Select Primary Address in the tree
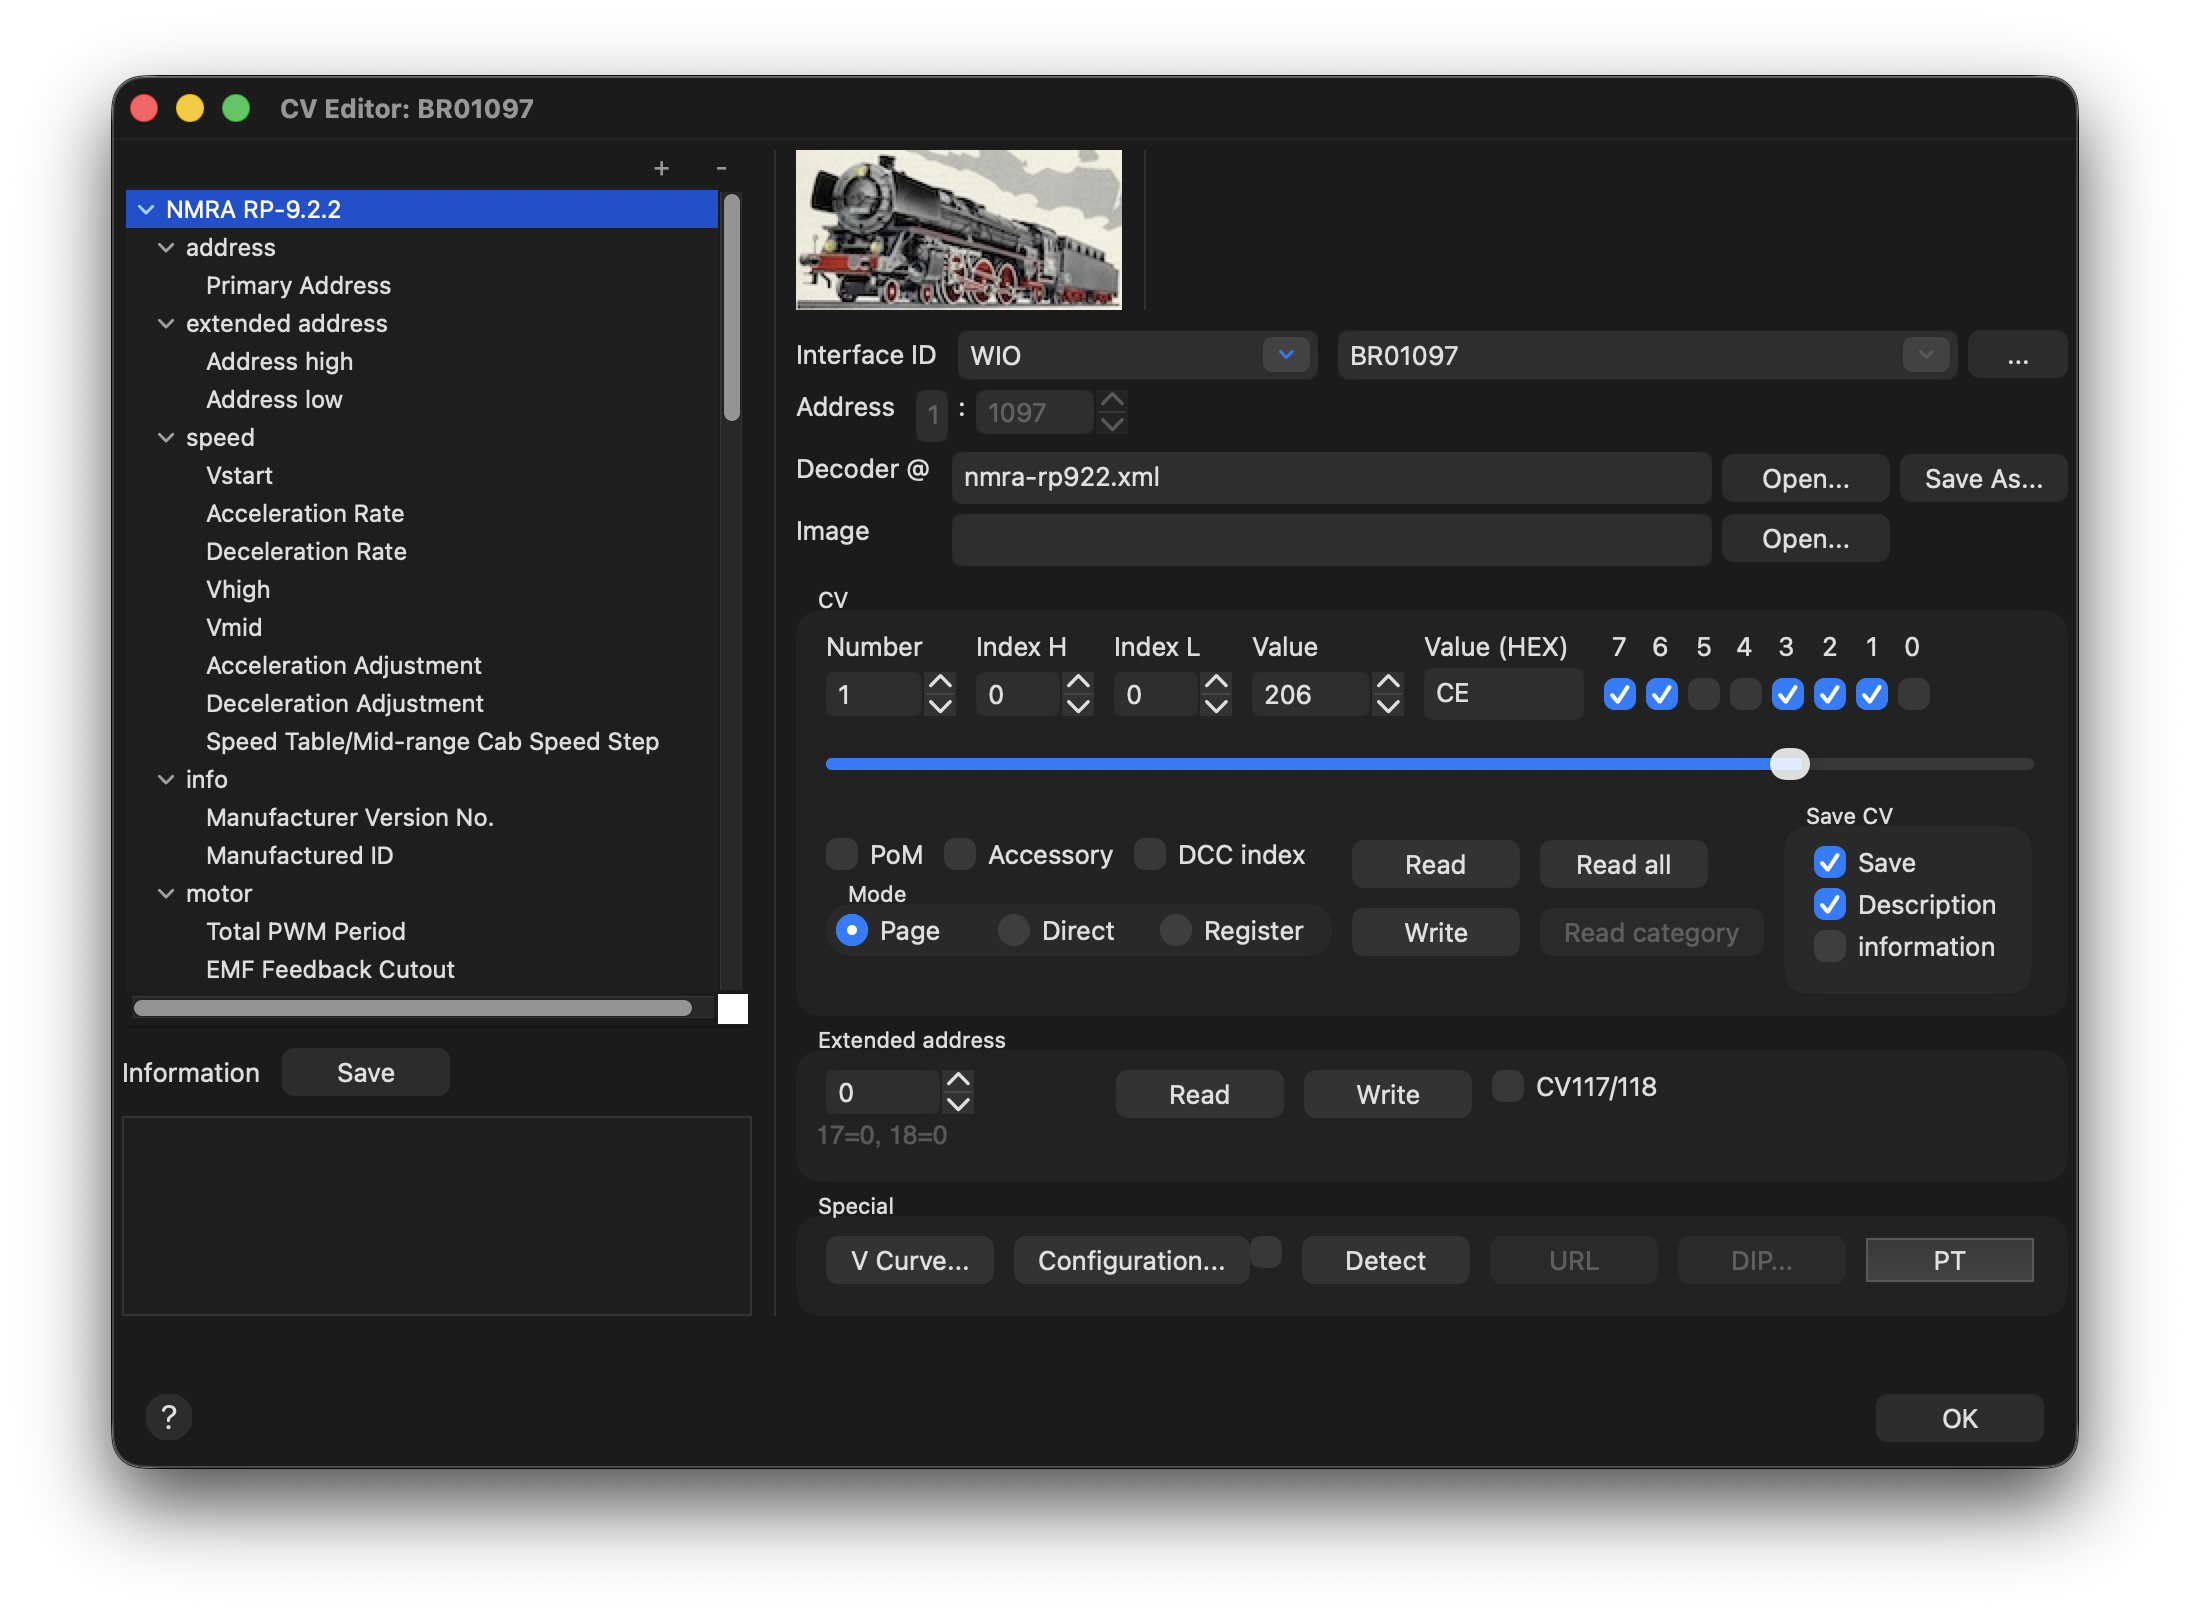The image size is (2190, 1616). pos(298,286)
